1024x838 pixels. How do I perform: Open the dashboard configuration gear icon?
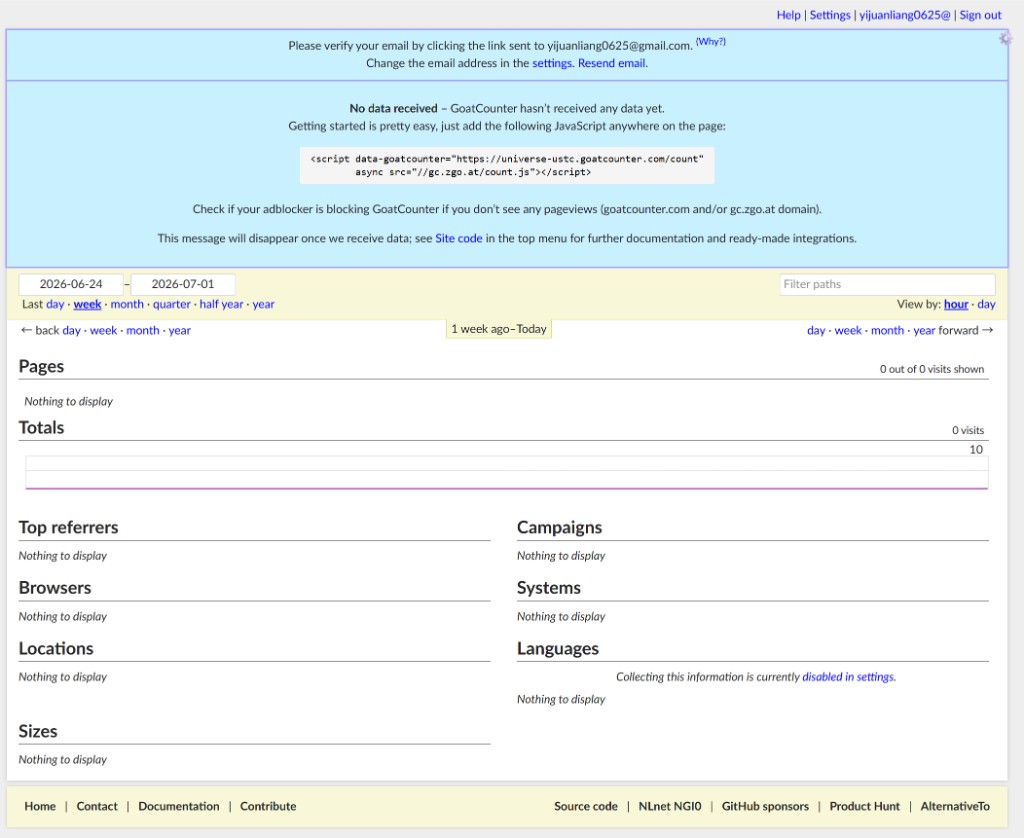[1005, 39]
